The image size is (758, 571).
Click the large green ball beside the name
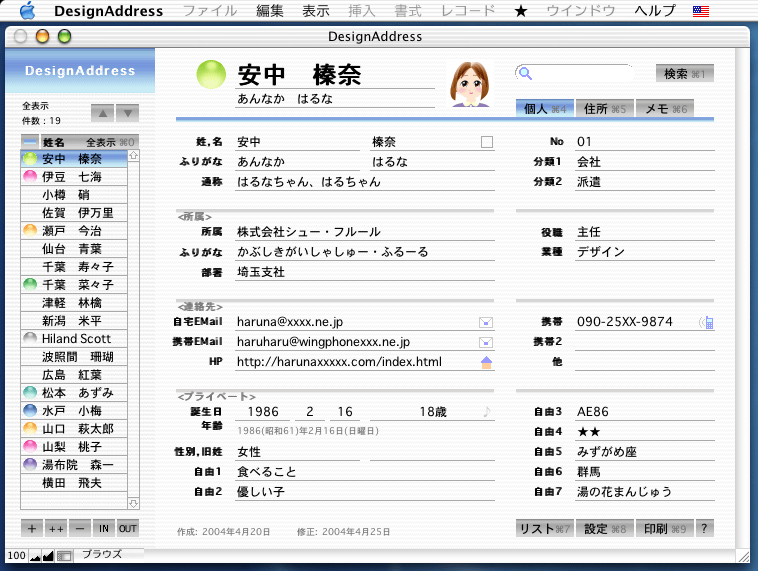[x=211, y=75]
